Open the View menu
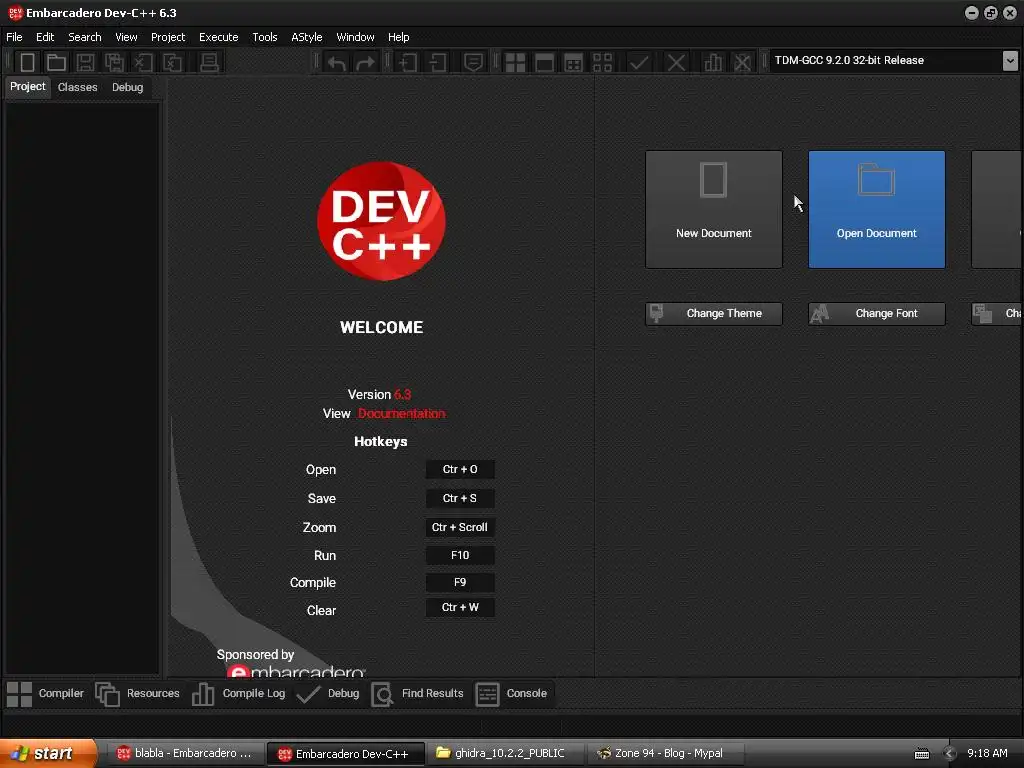 126,37
